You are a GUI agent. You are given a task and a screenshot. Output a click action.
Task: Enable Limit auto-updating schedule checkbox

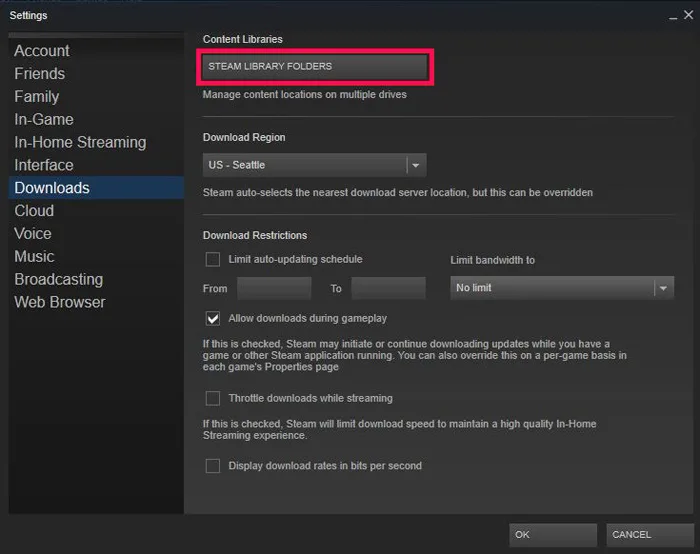212,259
